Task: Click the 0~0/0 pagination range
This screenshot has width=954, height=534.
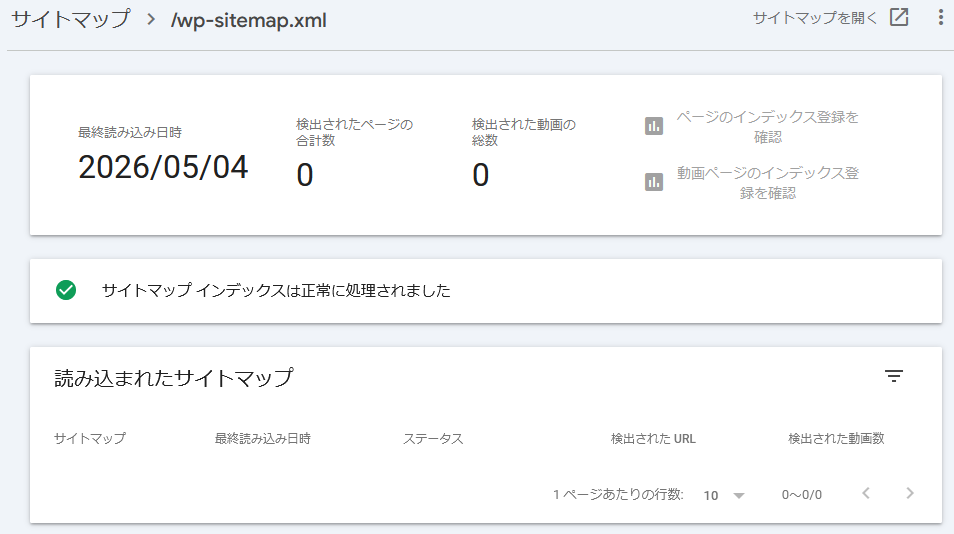Action: [x=801, y=495]
